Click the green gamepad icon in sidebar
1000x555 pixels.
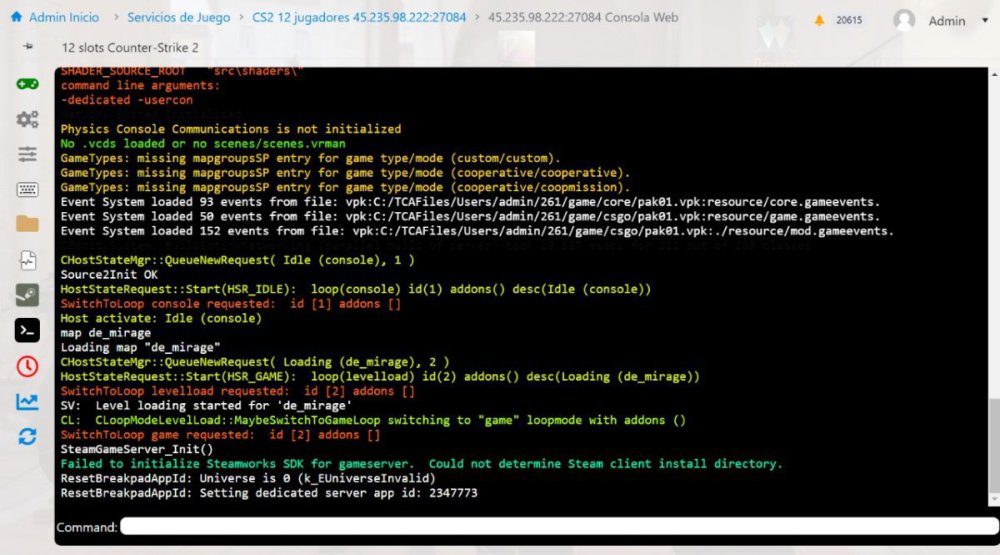point(27,84)
